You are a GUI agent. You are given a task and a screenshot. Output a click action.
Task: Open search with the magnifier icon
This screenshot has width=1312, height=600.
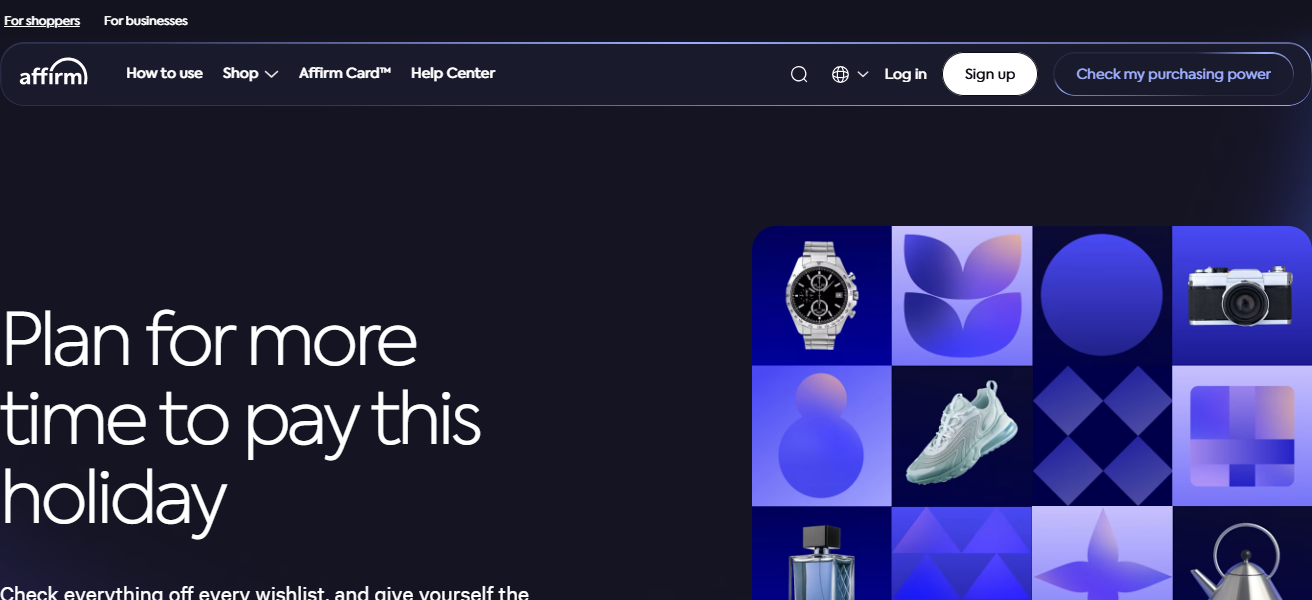pyautogui.click(x=799, y=74)
